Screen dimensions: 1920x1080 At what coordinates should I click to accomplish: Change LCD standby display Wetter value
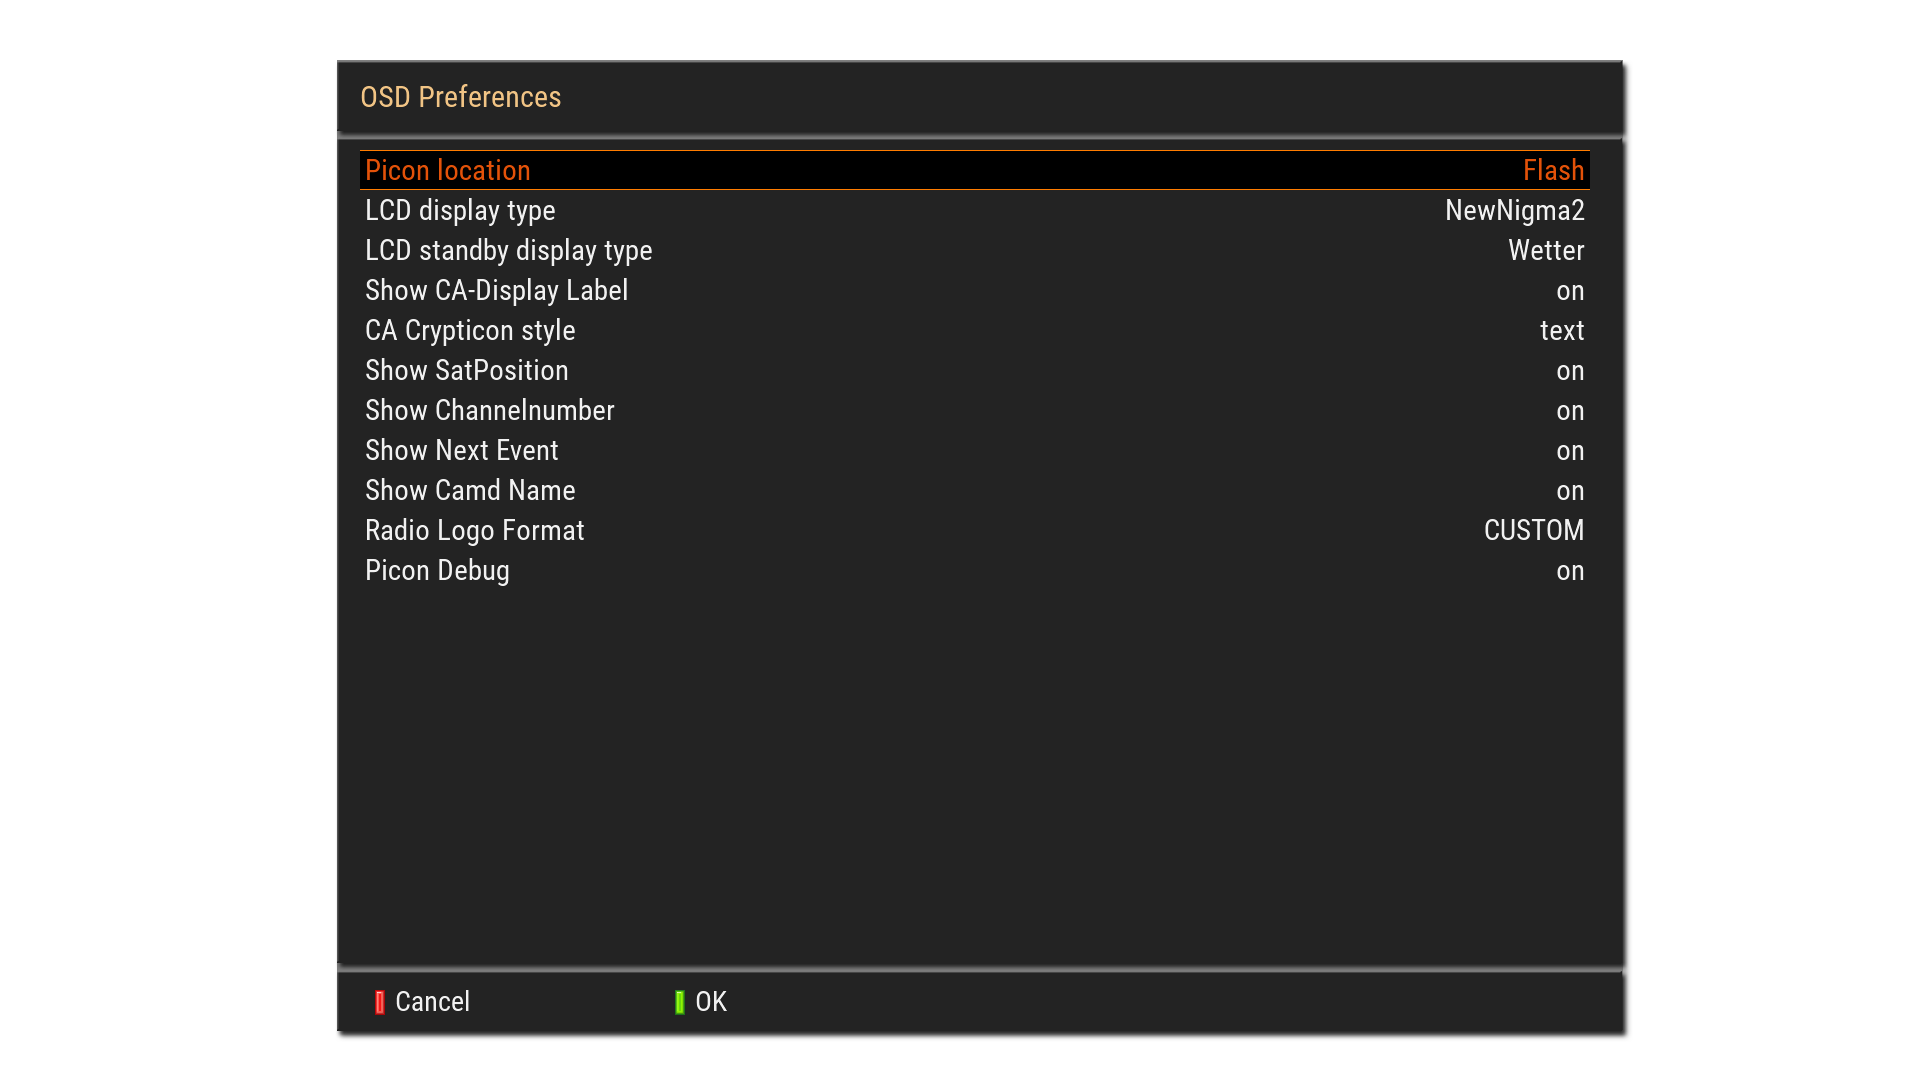click(x=1546, y=251)
